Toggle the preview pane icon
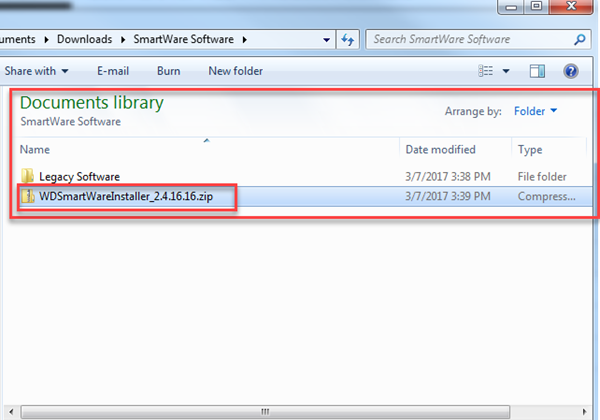 (x=537, y=71)
